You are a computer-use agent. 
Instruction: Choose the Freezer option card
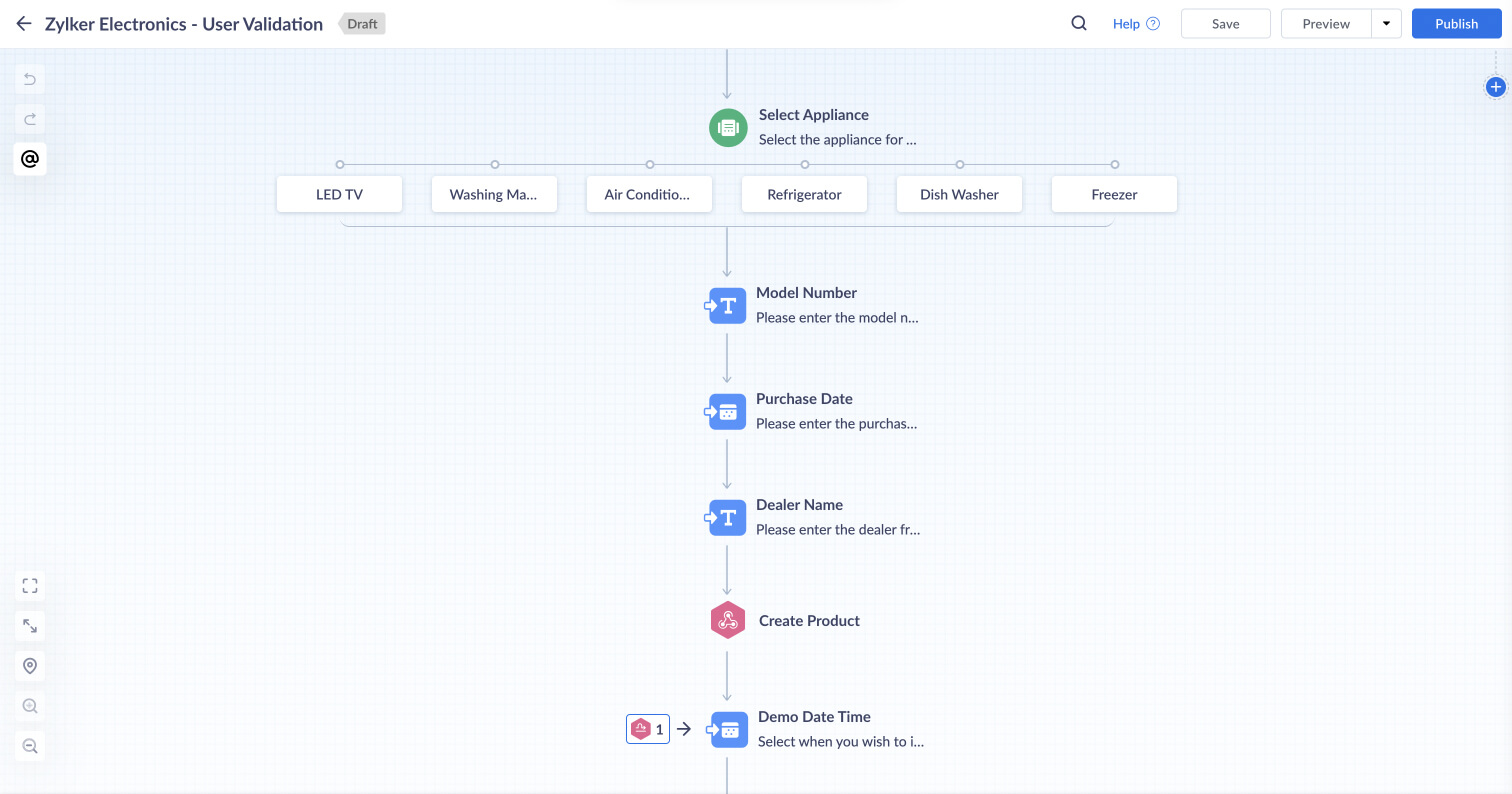(1114, 194)
